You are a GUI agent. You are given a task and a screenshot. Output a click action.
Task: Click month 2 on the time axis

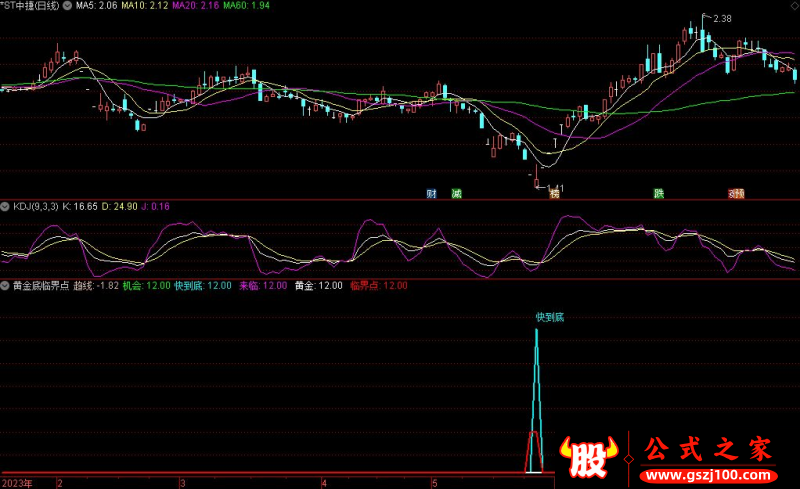(x=60, y=483)
